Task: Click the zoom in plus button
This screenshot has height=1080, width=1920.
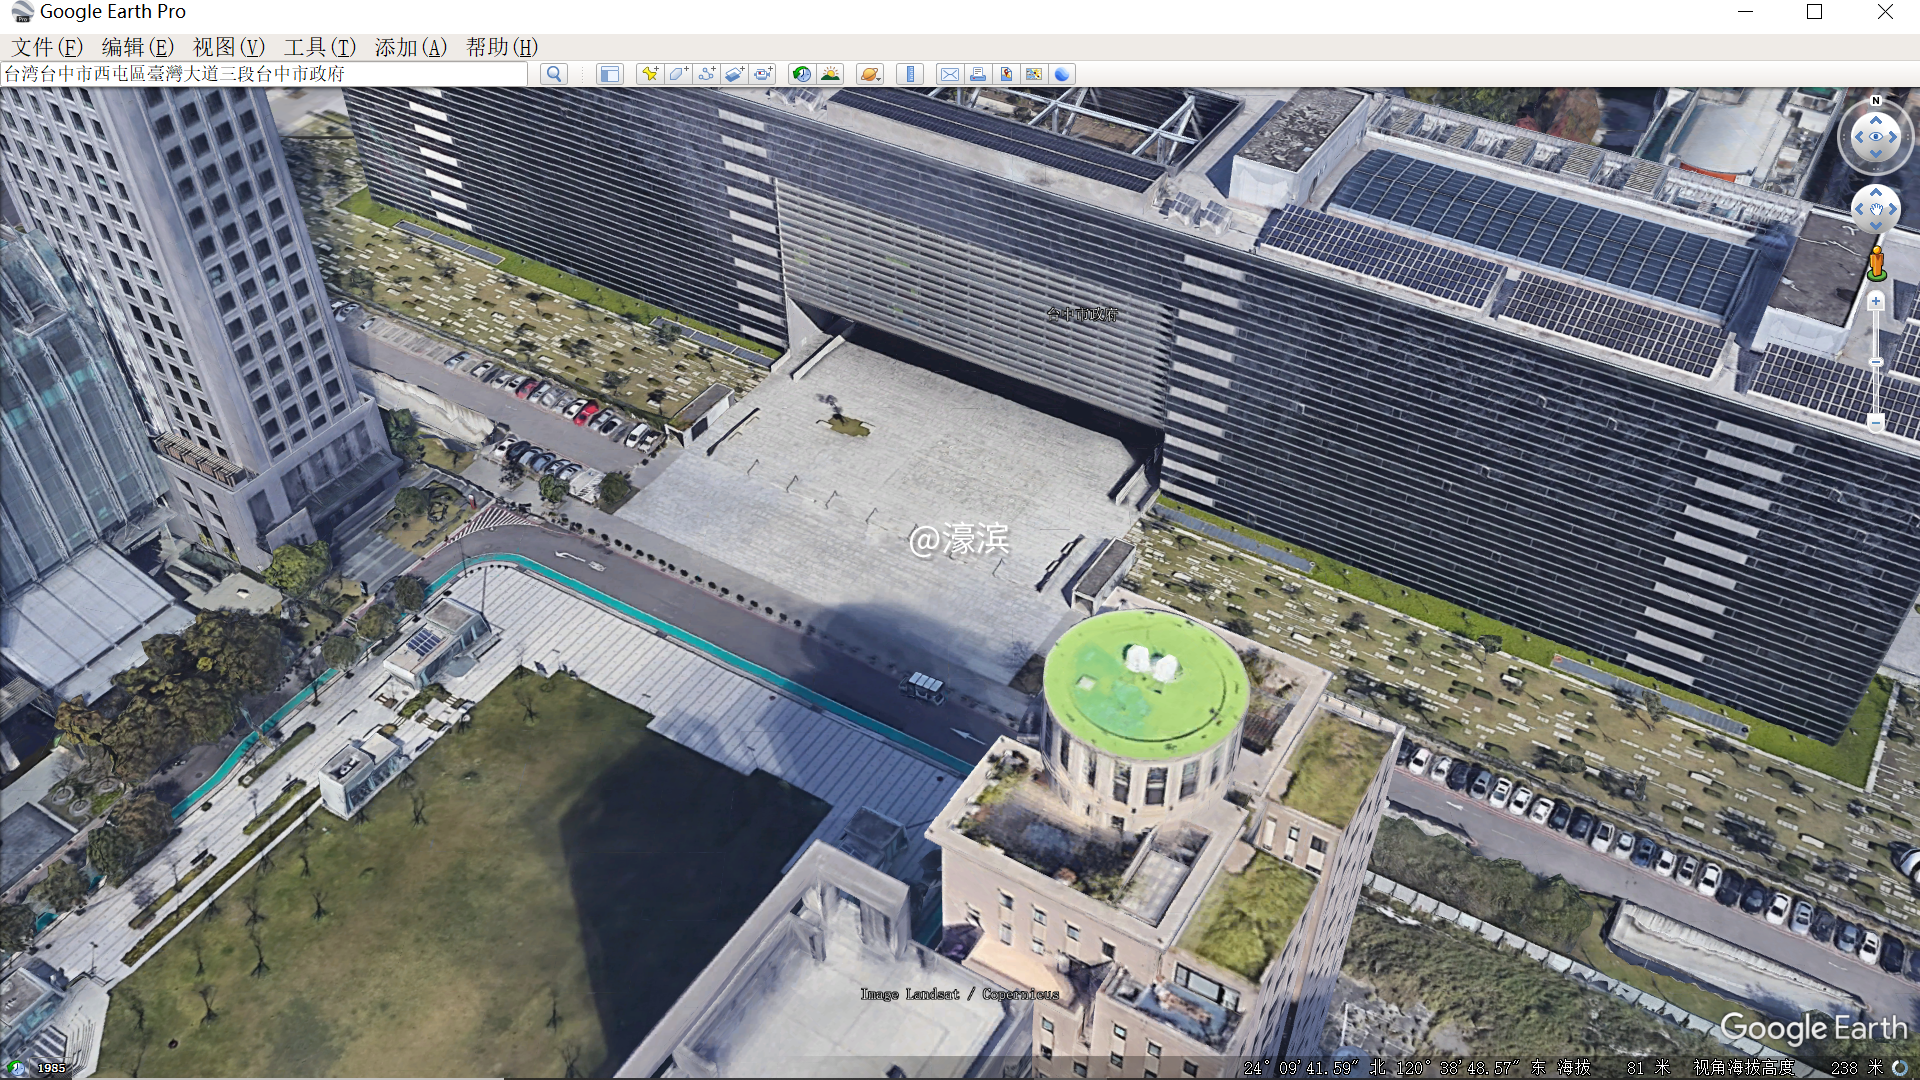Action: coord(1876,301)
